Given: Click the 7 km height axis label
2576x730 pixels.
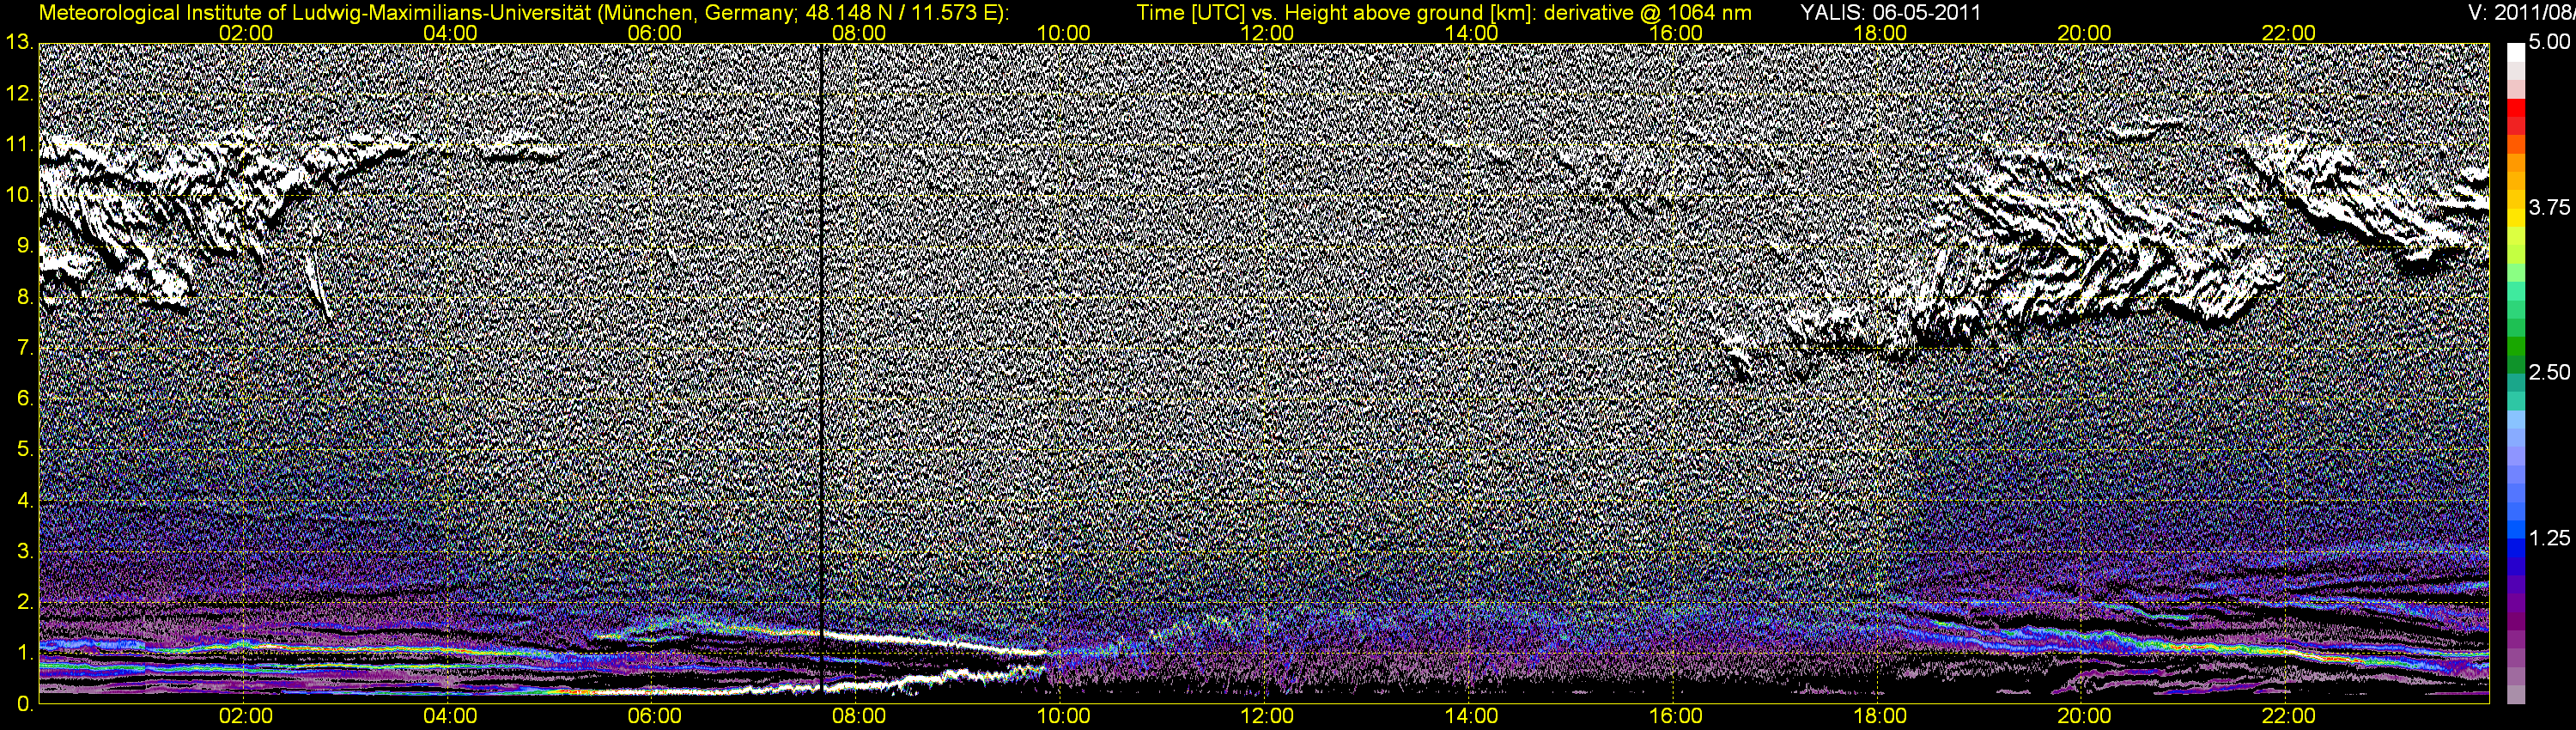Looking at the screenshot, I should tap(26, 348).
